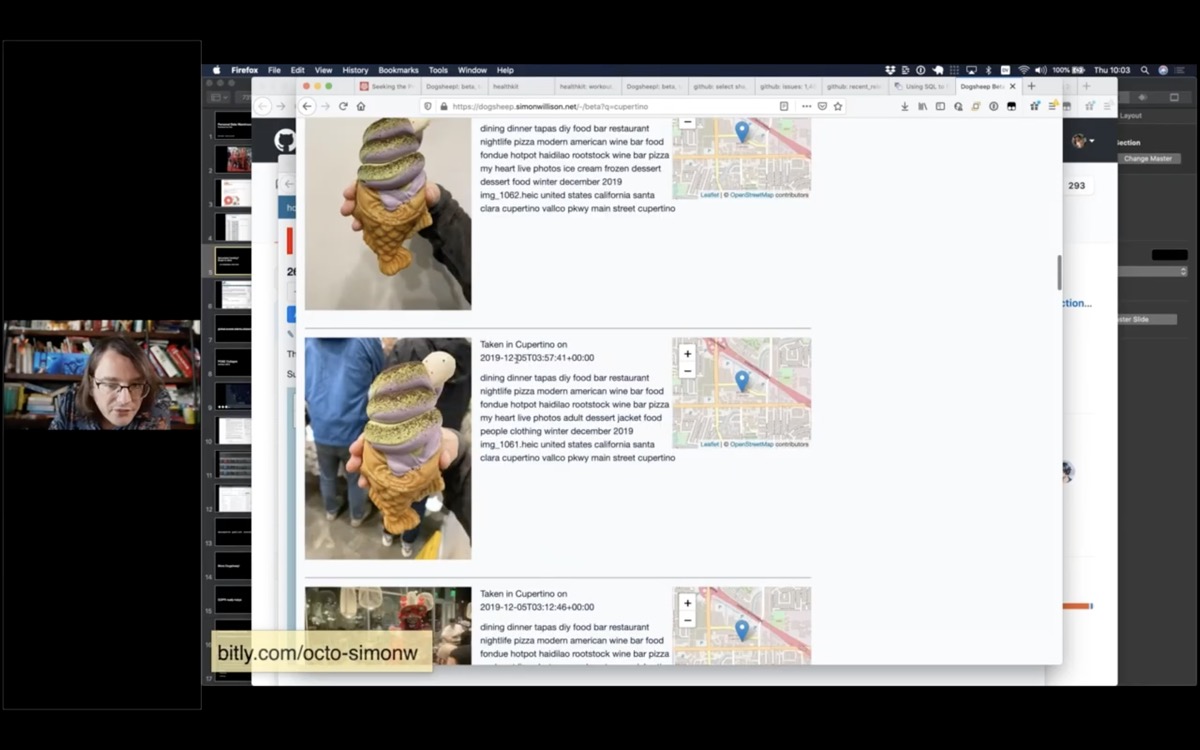
Task: Save page to Pocket icon
Action: click(x=822, y=106)
